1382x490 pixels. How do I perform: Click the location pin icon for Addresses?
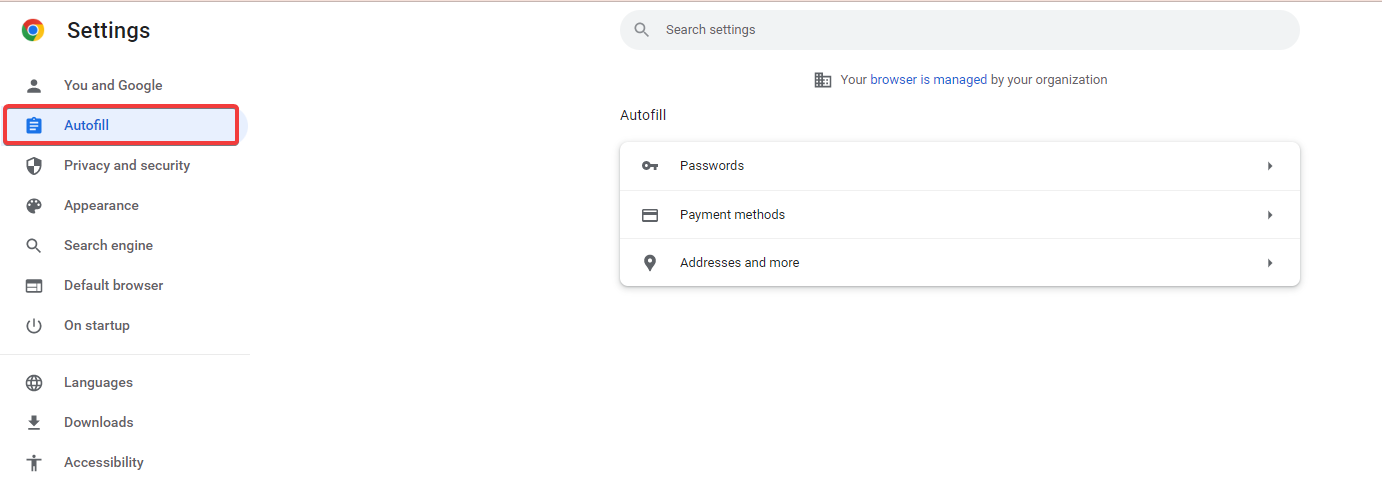click(650, 263)
